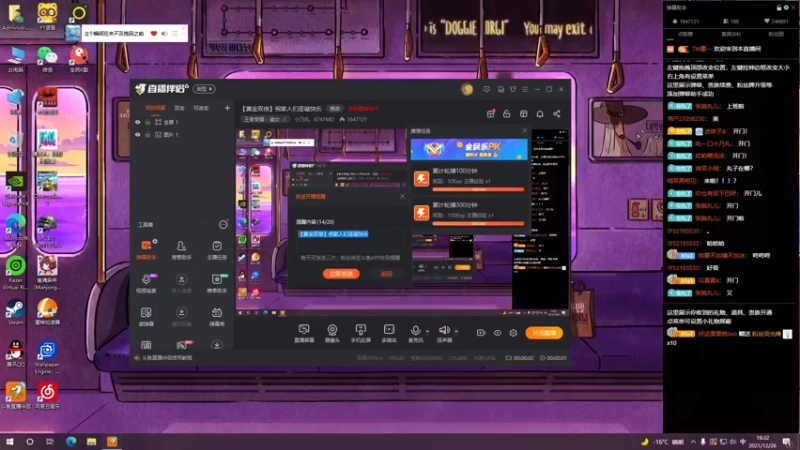Screen dimensions: 800x450
Task: Open the 弹幕助手 danmaku helper tool
Action: pos(146,249)
